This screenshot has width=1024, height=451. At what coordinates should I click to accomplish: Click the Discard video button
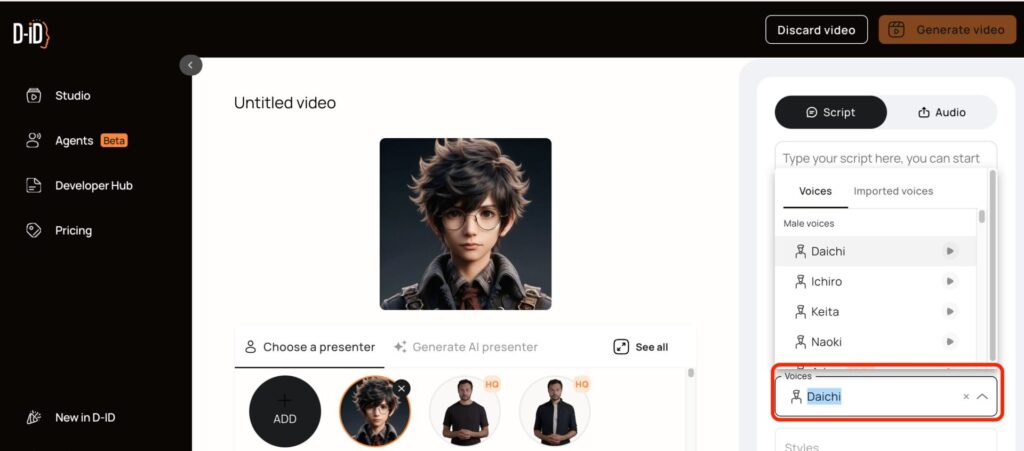[x=816, y=30]
